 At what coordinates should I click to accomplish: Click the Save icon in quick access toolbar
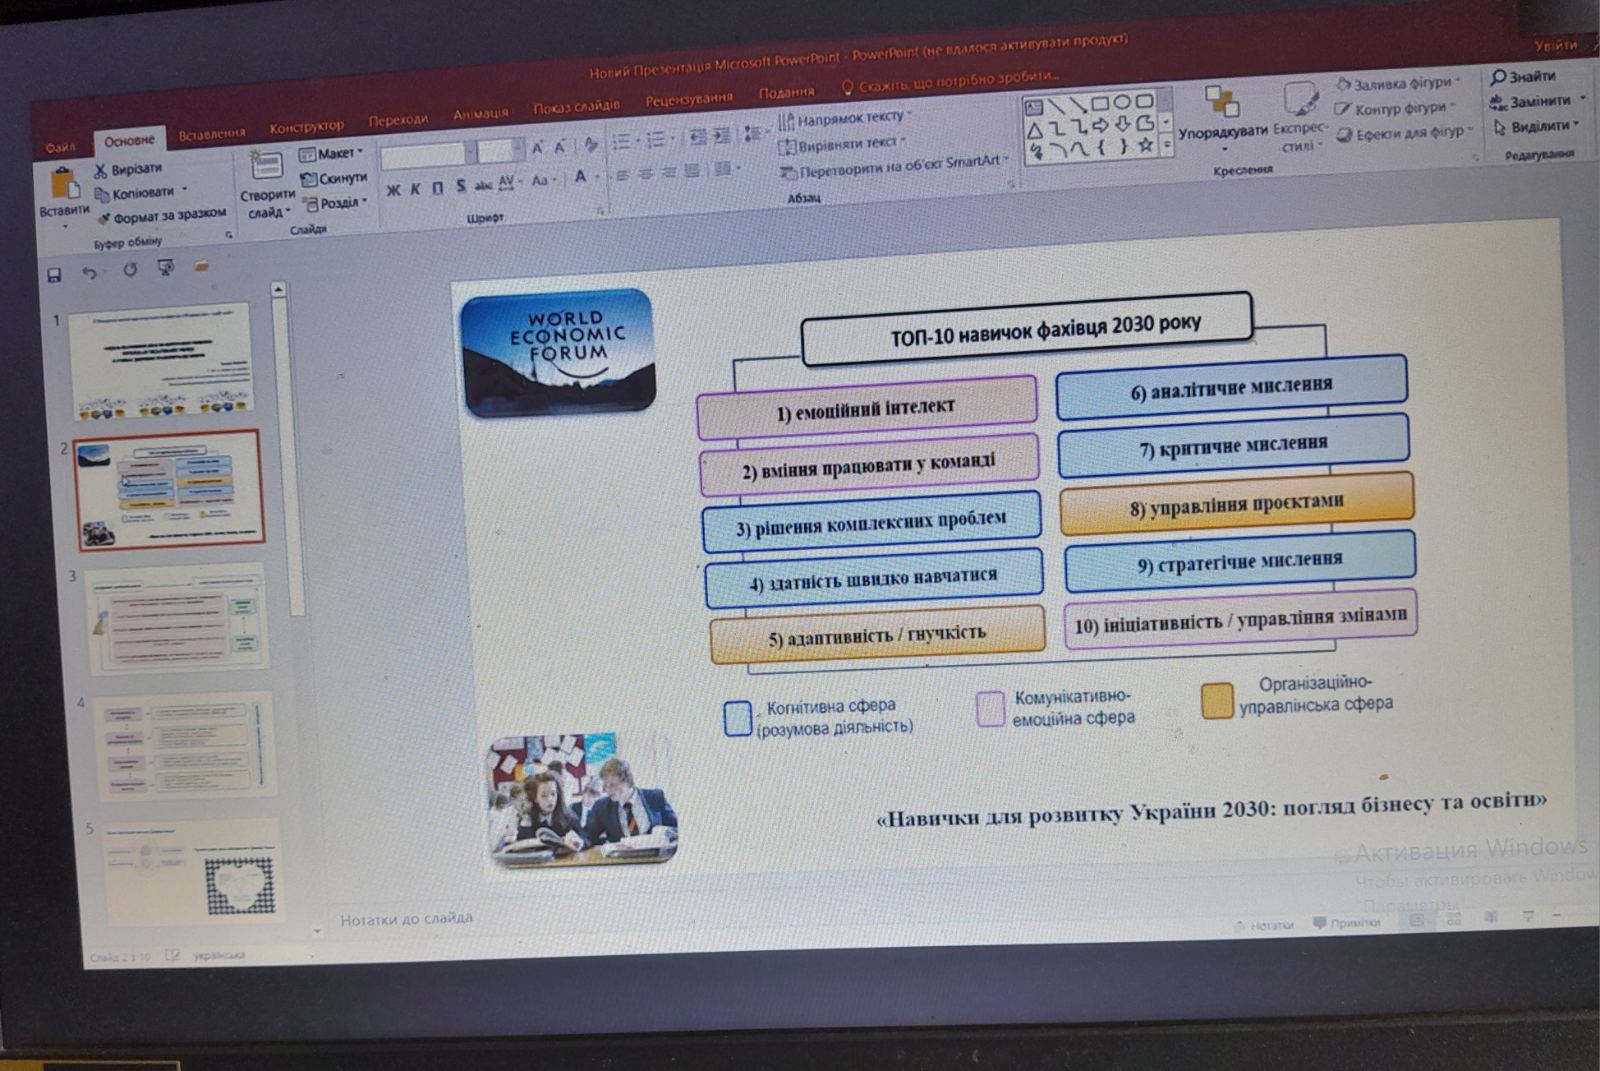[54, 274]
